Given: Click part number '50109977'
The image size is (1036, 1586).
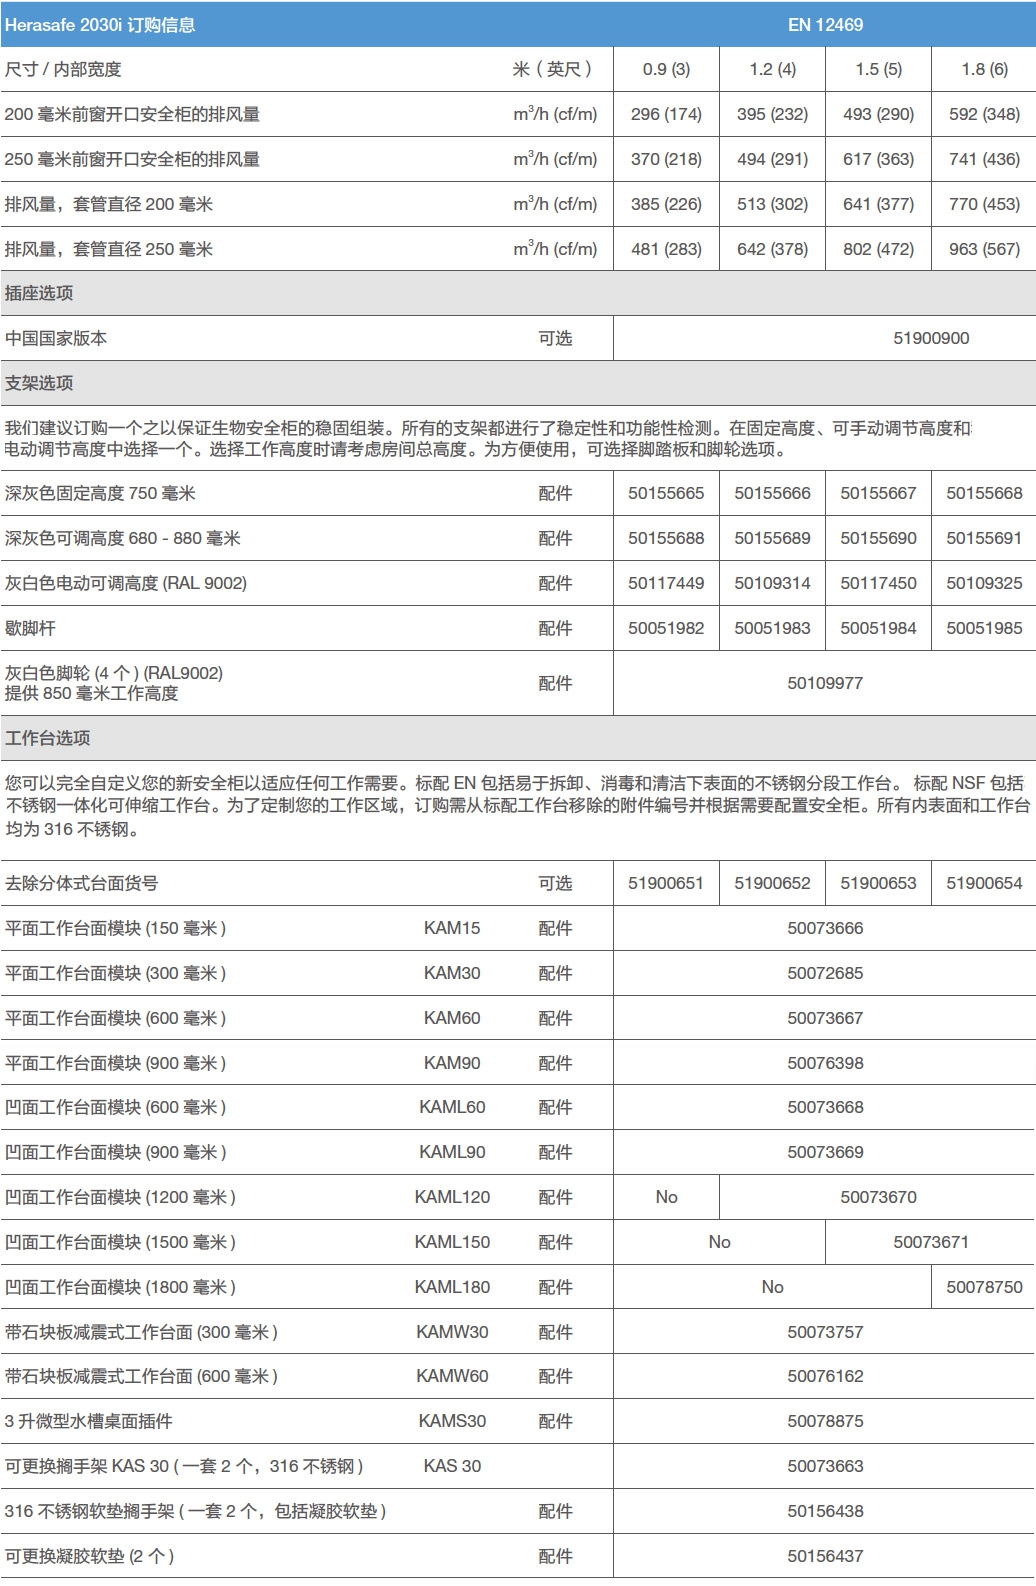Looking at the screenshot, I should pos(825,683).
